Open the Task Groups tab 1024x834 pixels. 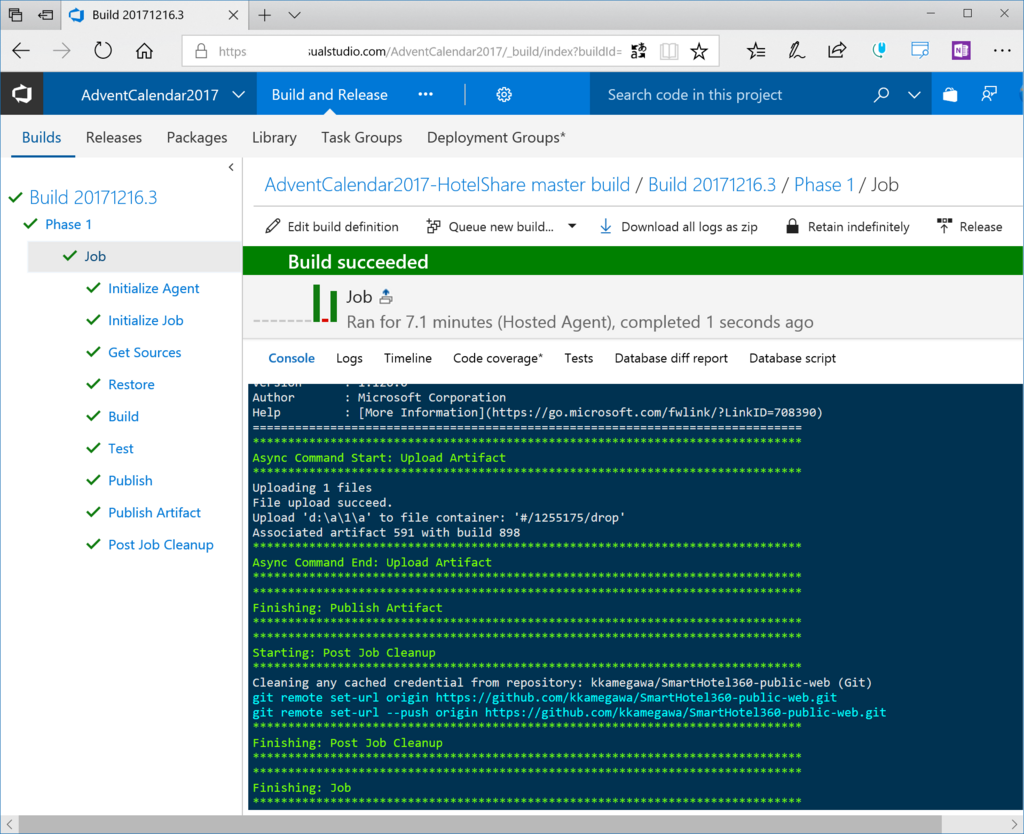pos(361,137)
